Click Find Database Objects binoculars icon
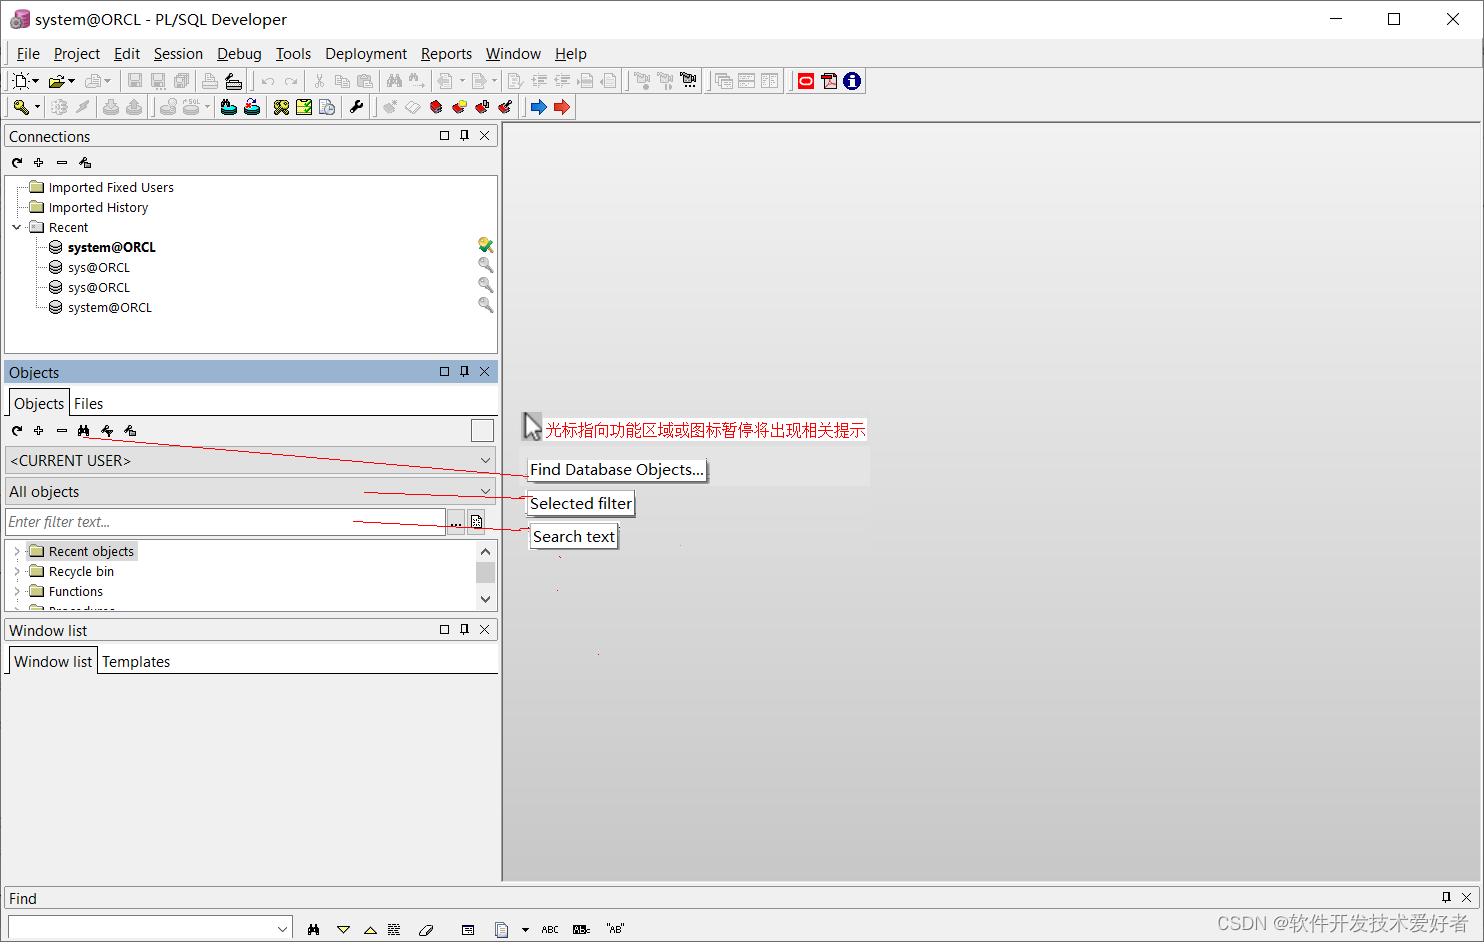Image resolution: width=1484 pixels, height=942 pixels. click(84, 431)
